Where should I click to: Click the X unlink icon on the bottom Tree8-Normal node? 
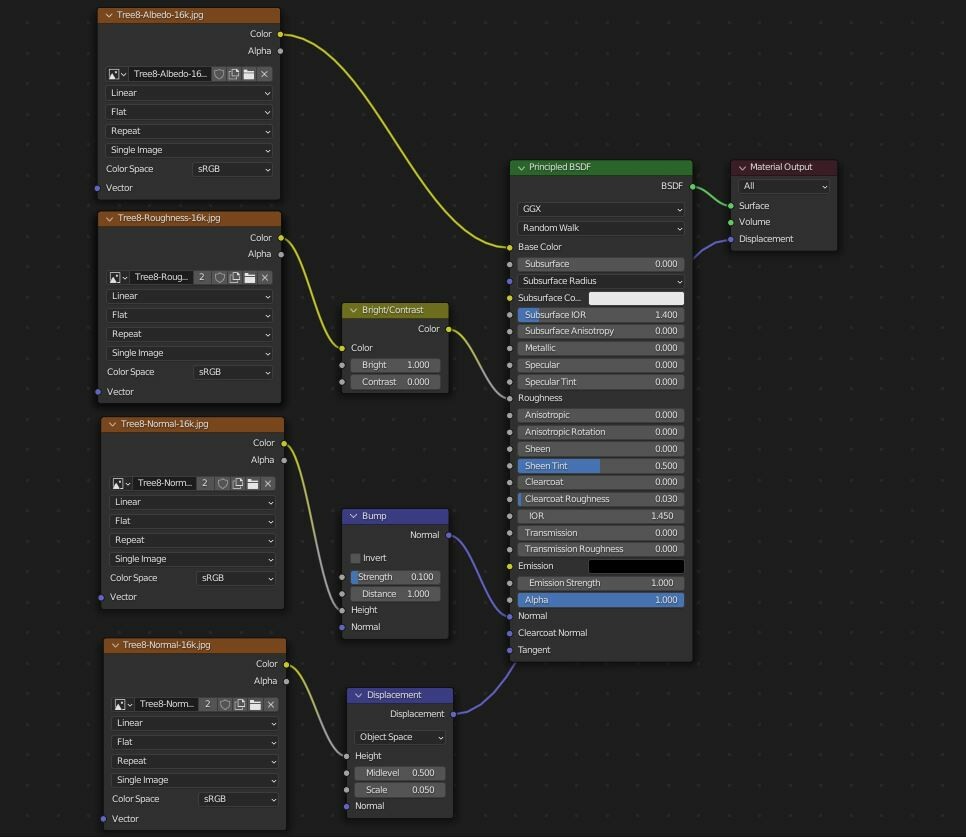pyautogui.click(x=270, y=704)
